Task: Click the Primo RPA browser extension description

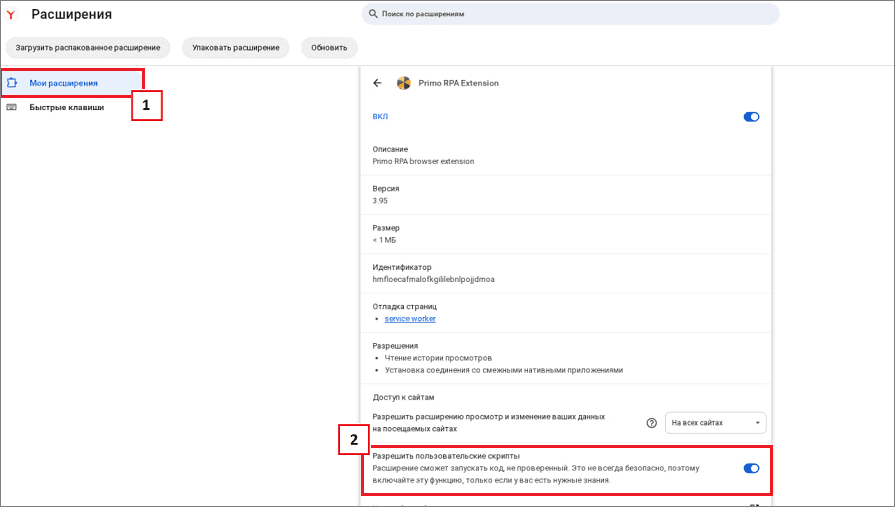Action: [423, 161]
